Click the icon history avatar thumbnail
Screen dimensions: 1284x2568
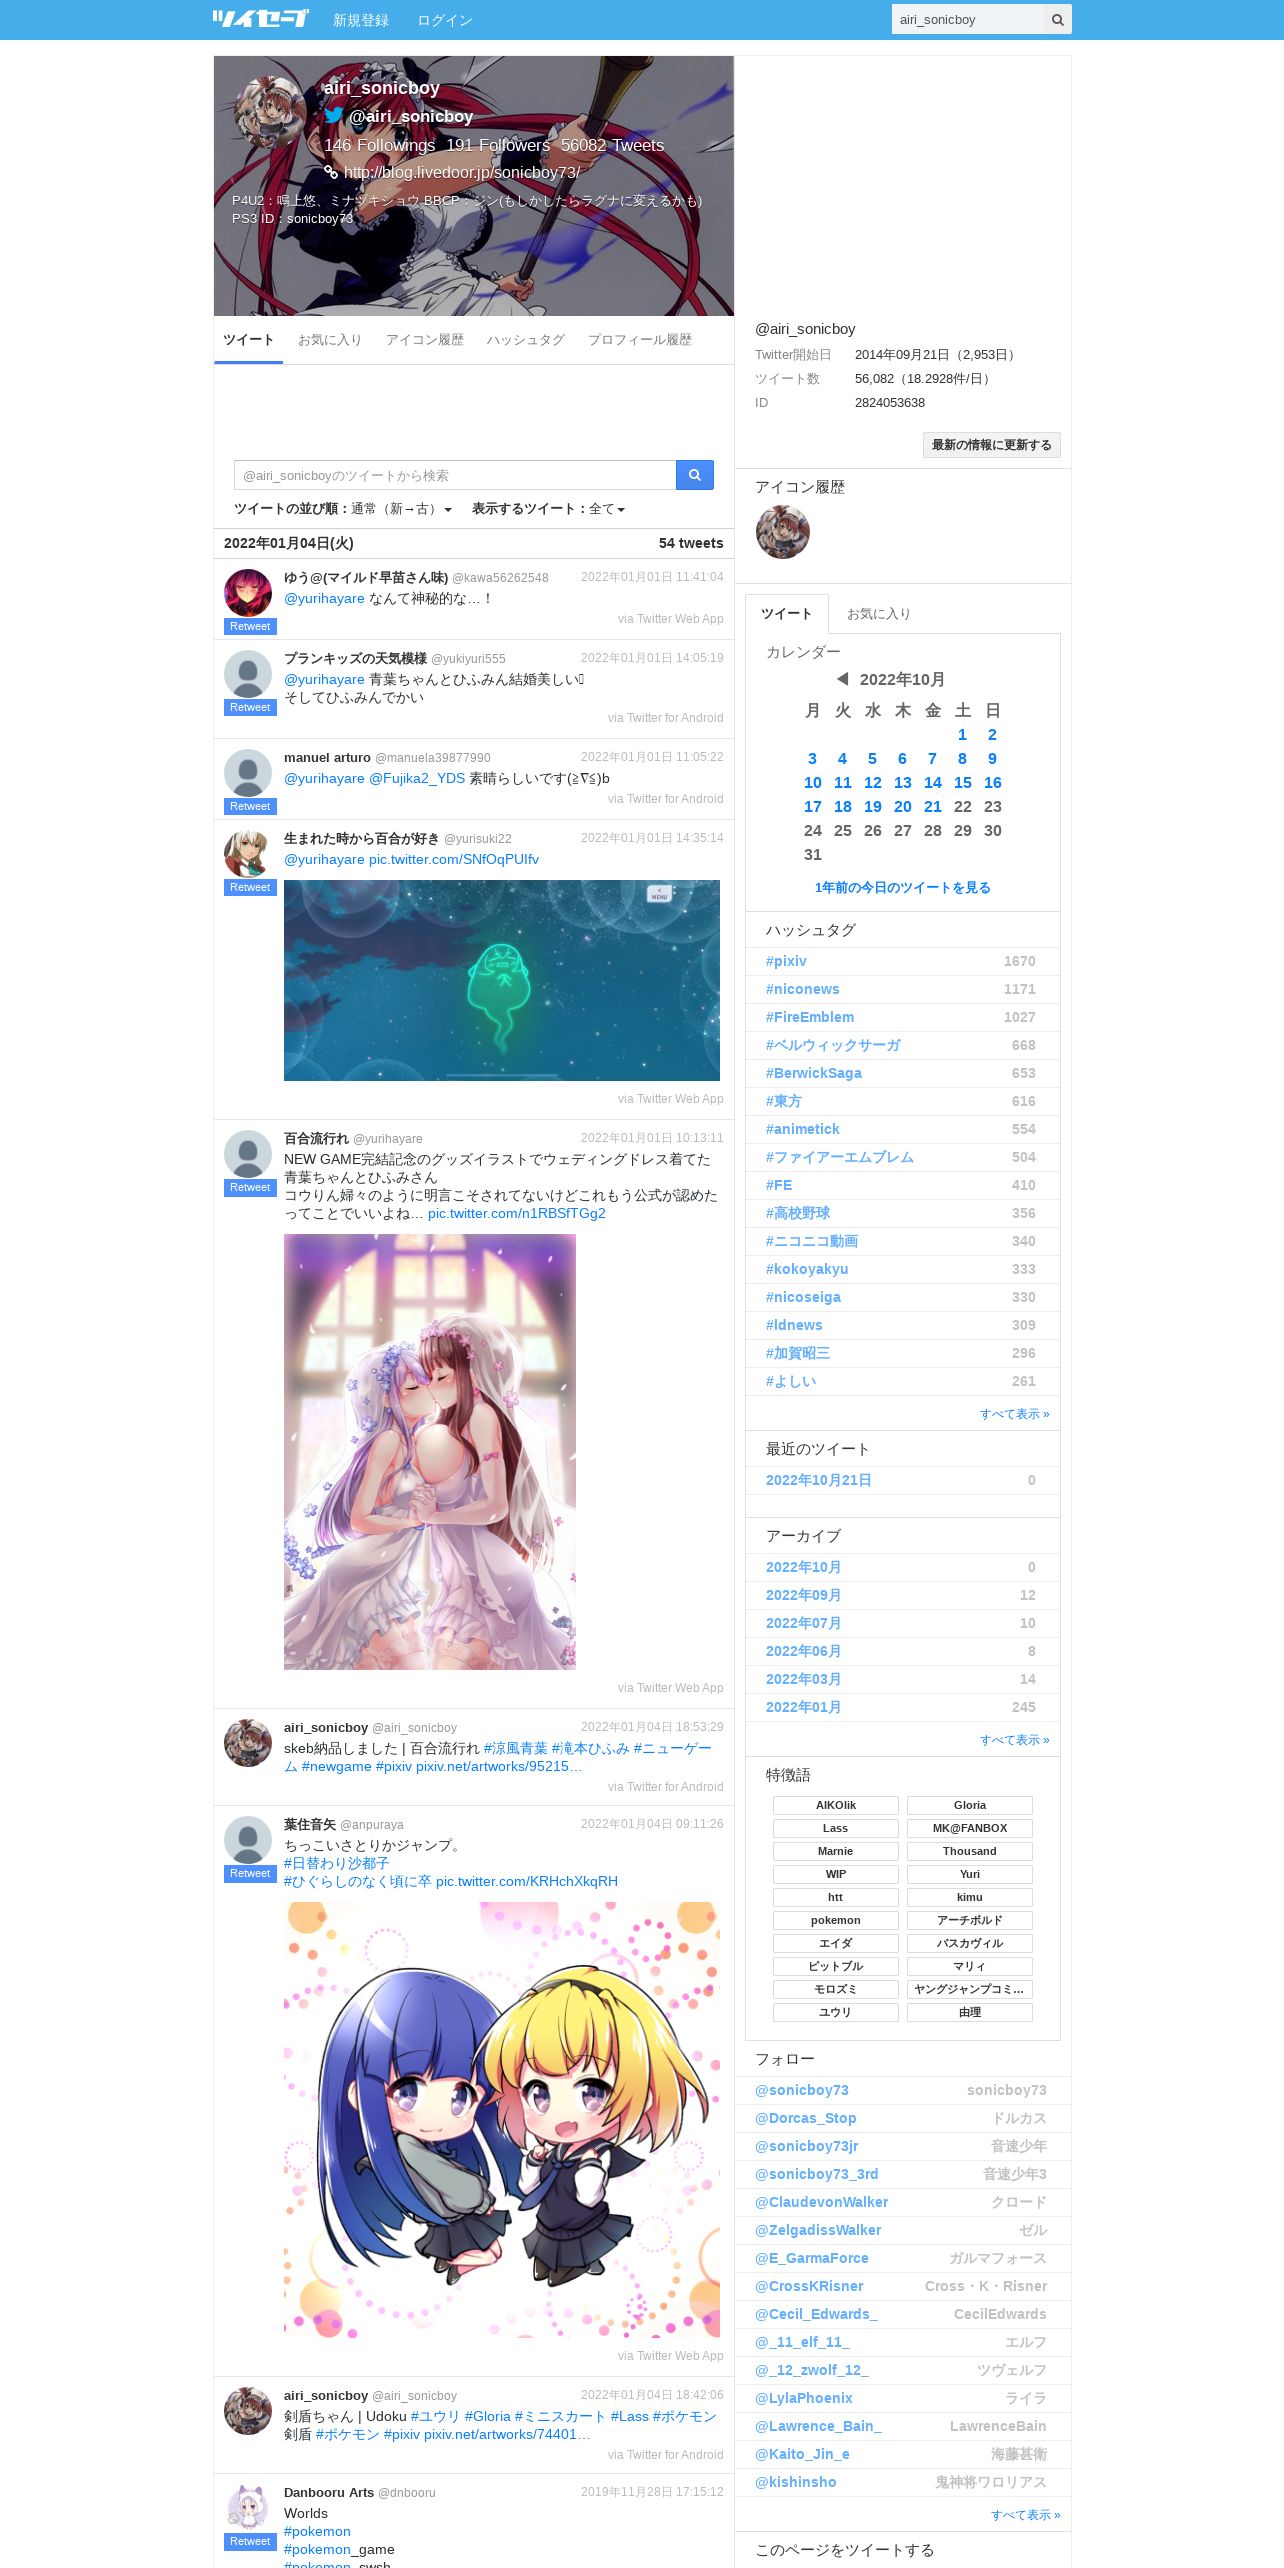click(782, 531)
